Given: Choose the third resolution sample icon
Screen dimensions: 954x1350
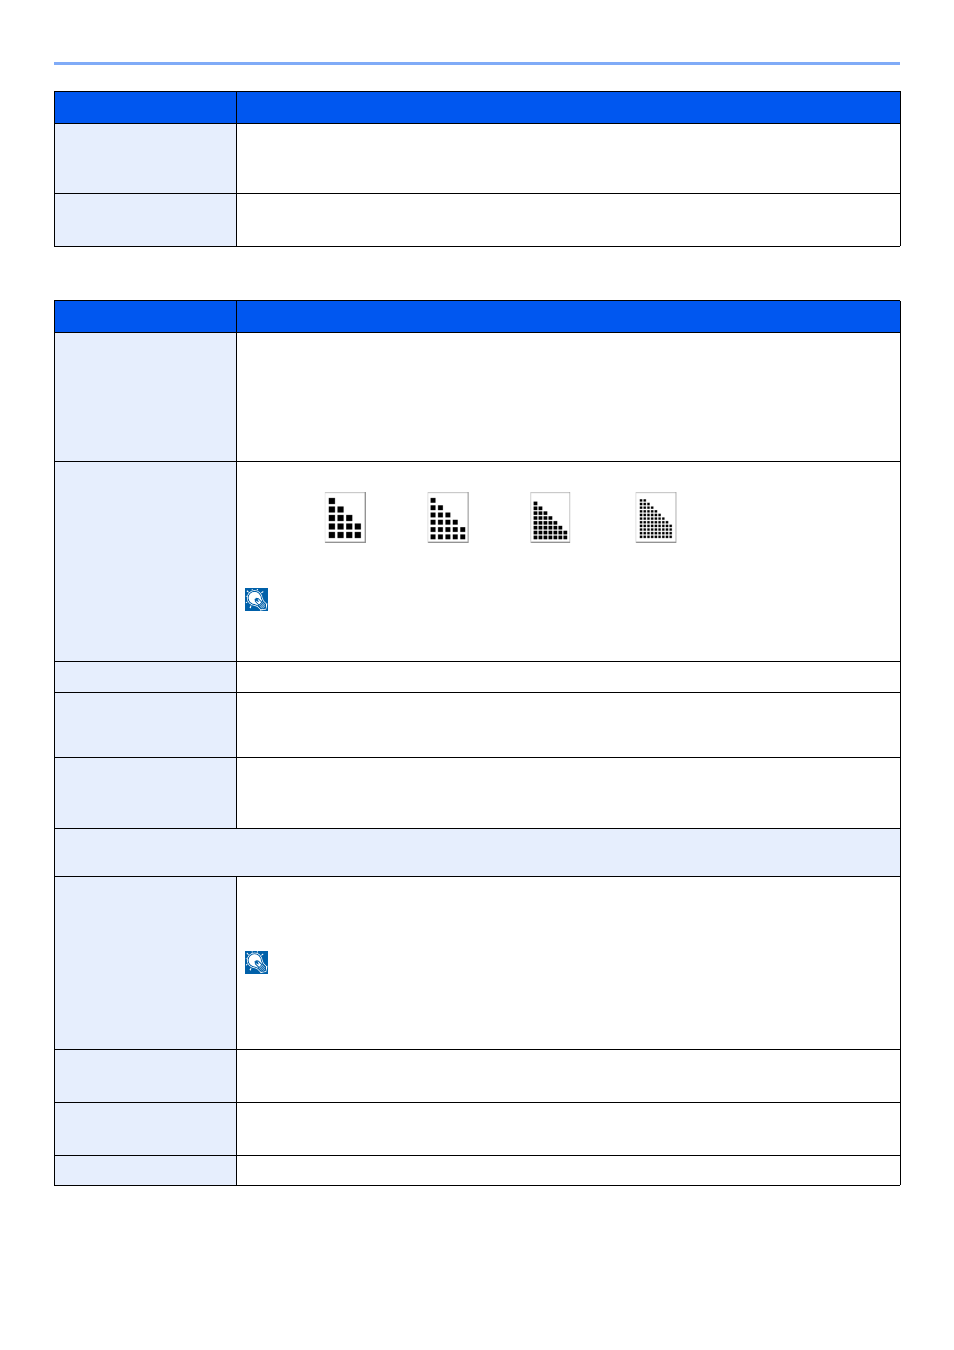Looking at the screenshot, I should coord(550,517).
